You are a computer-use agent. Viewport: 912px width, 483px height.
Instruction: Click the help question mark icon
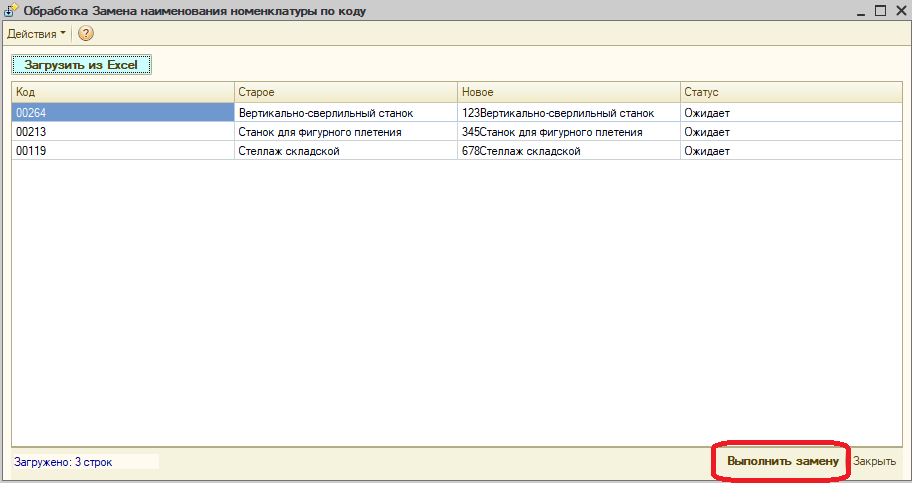coord(86,33)
